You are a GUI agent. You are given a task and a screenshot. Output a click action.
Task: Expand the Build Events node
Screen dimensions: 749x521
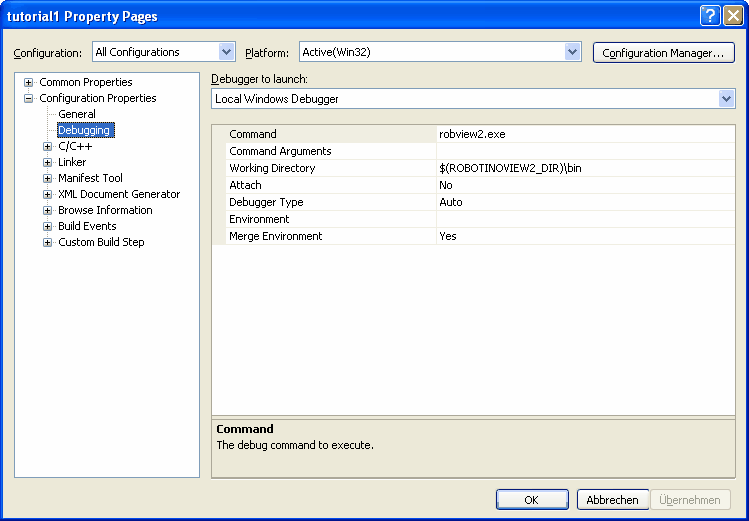(47, 226)
